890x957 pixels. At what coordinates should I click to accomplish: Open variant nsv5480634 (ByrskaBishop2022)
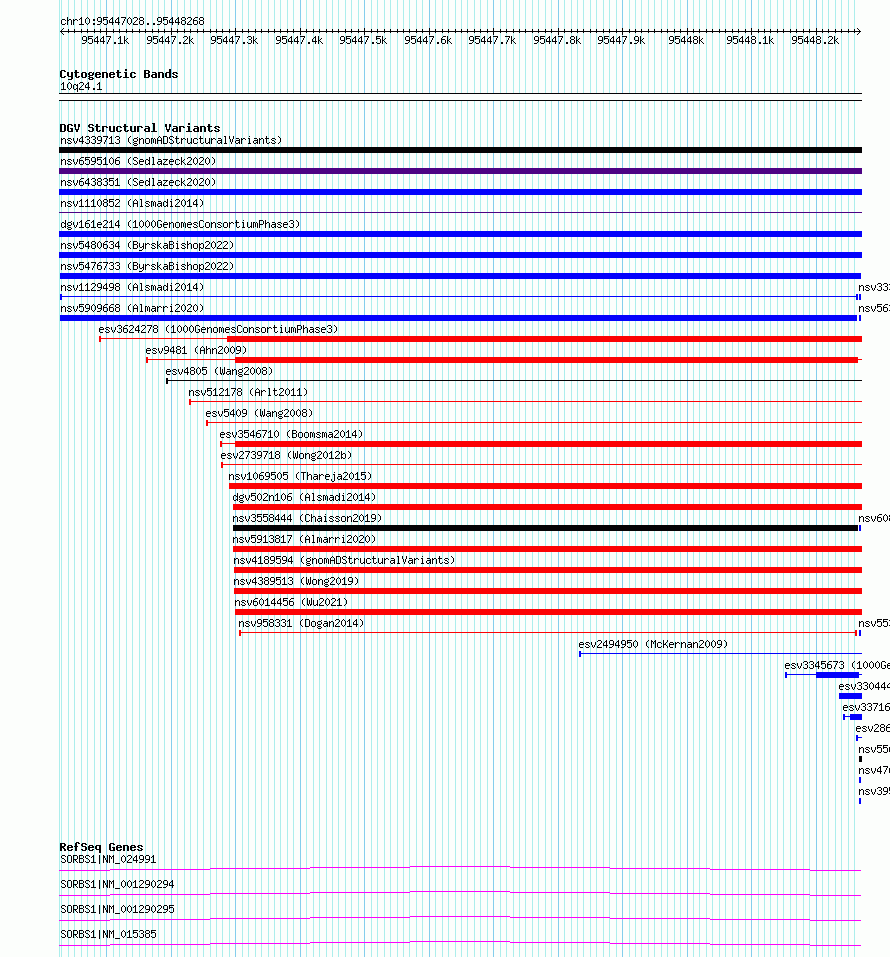[x=147, y=245]
